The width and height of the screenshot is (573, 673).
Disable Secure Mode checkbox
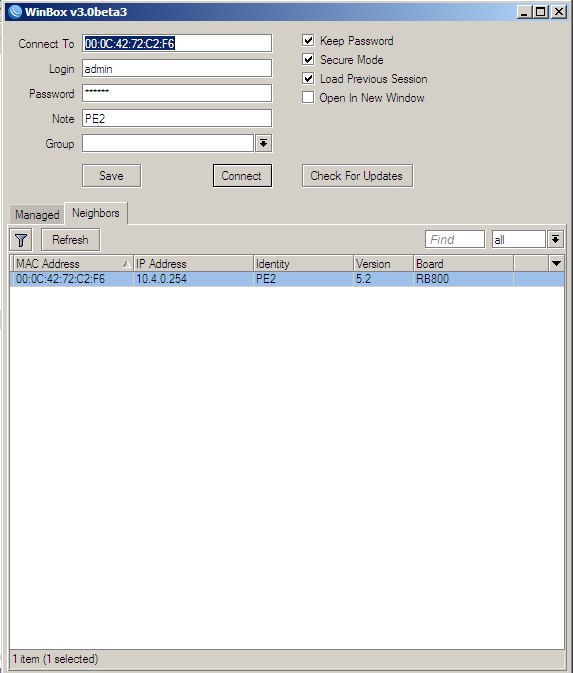click(308, 59)
